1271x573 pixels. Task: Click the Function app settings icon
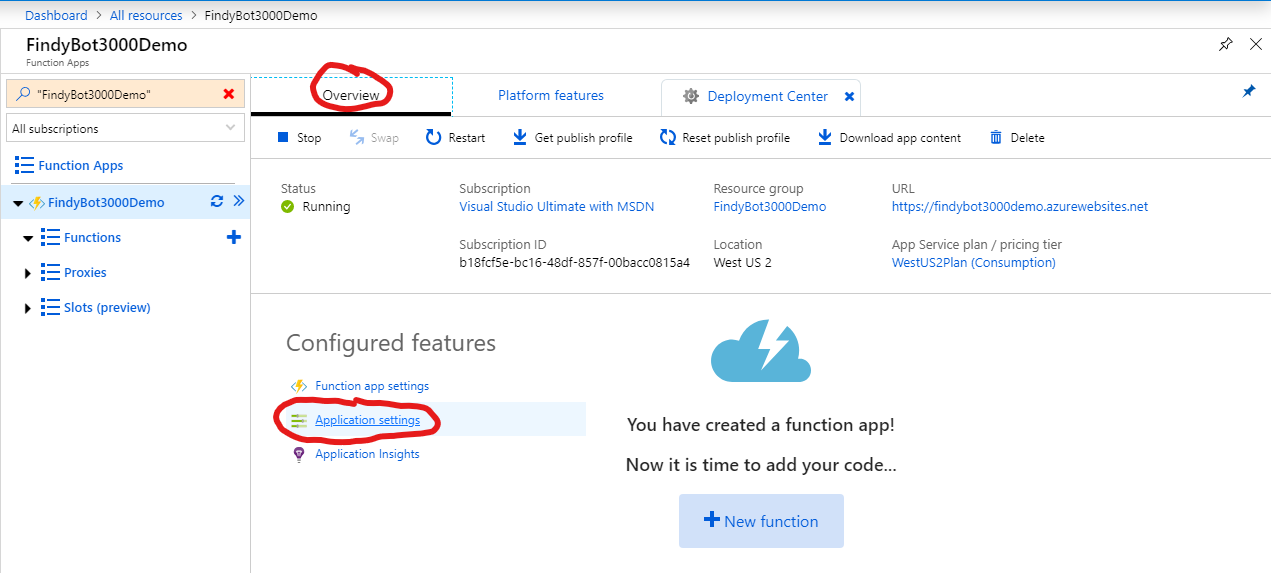tap(298, 386)
